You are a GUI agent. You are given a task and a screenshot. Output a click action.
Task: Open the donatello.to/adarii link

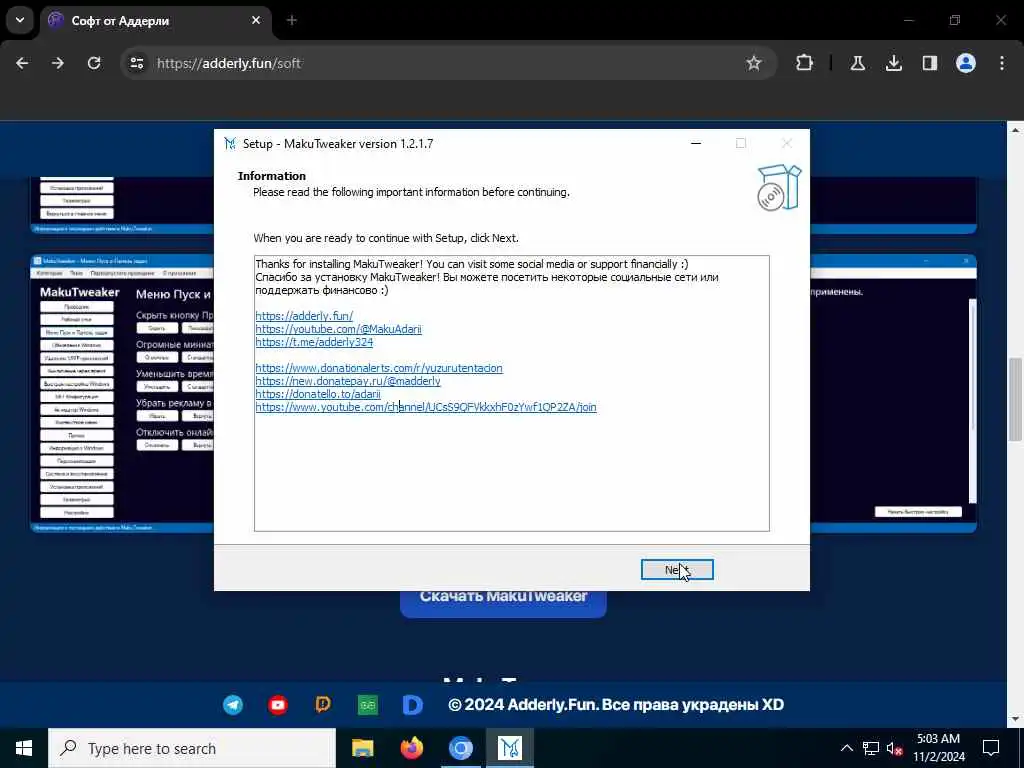(318, 394)
